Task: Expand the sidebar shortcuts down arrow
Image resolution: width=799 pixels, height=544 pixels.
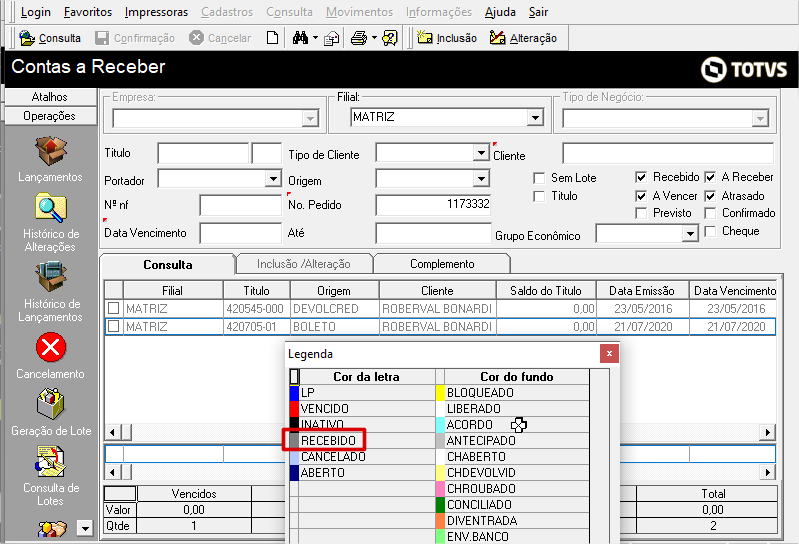Action: [85, 528]
